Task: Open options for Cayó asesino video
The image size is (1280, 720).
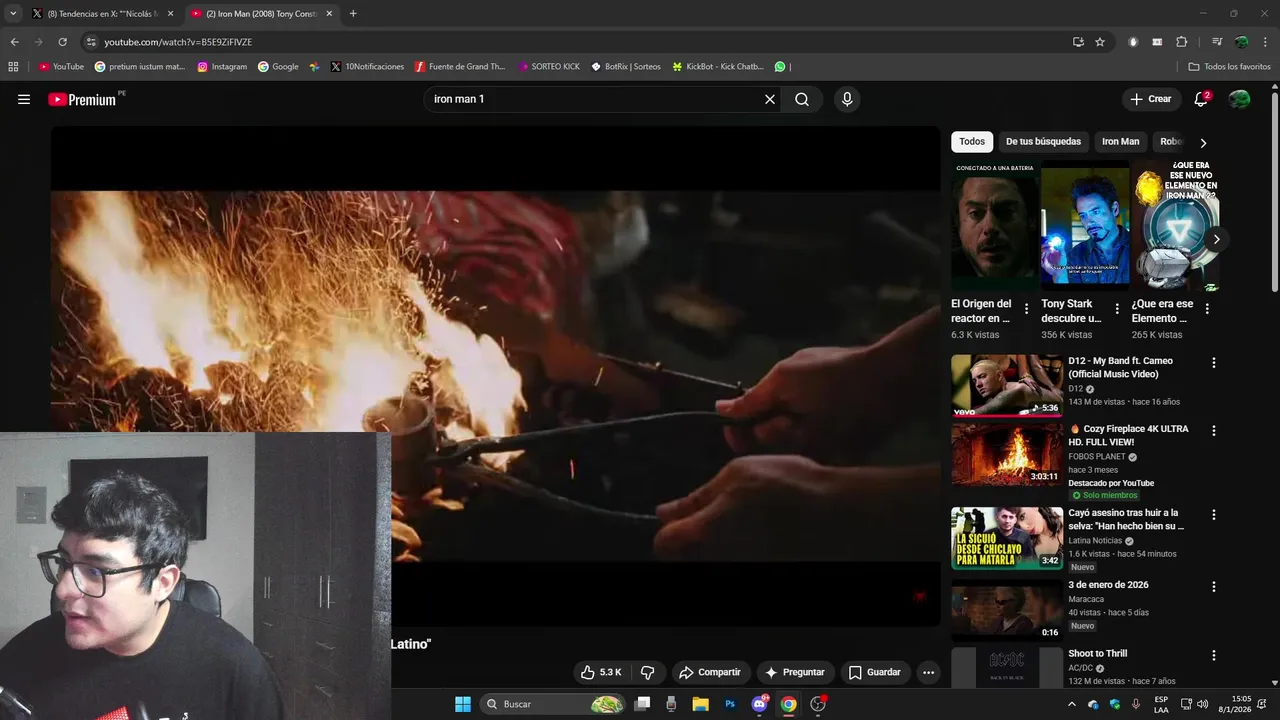Action: [x=1214, y=515]
